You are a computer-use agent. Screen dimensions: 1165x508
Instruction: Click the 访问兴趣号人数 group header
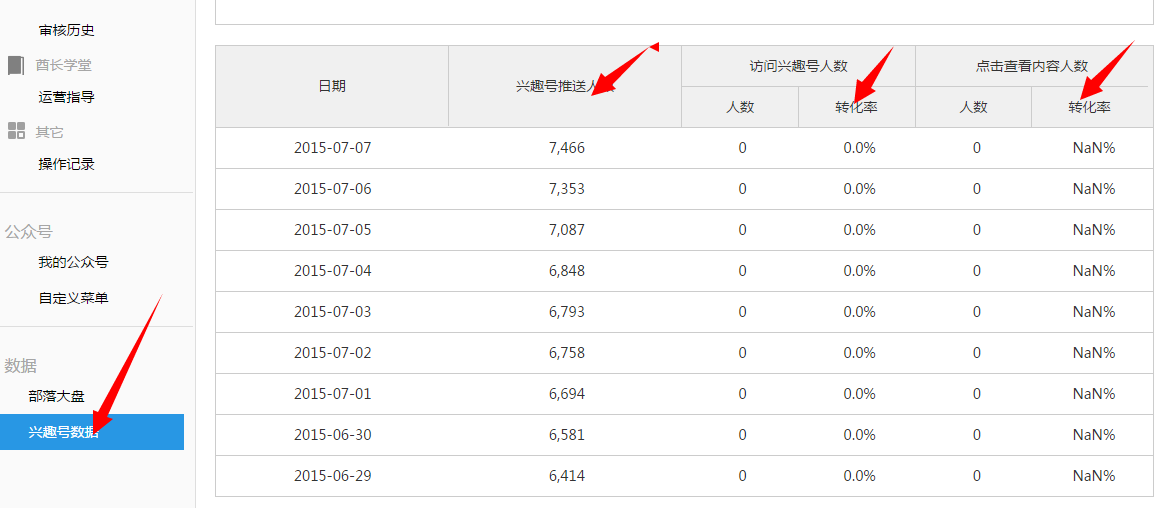click(x=799, y=66)
